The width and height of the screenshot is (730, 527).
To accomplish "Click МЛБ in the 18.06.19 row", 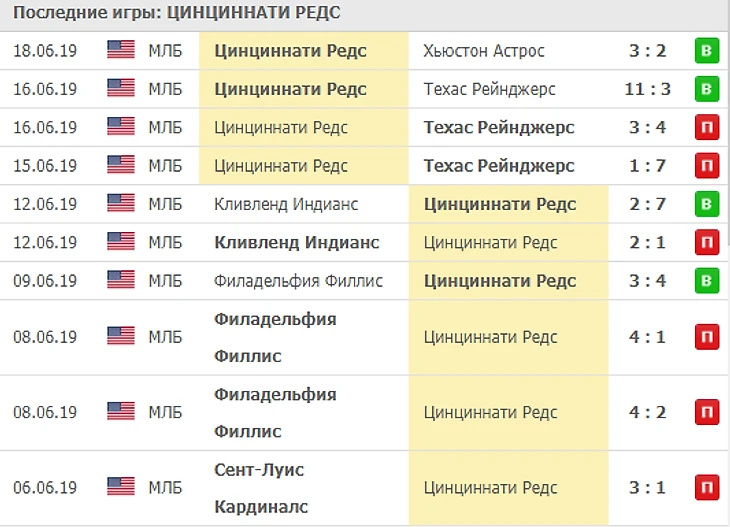I will [165, 50].
